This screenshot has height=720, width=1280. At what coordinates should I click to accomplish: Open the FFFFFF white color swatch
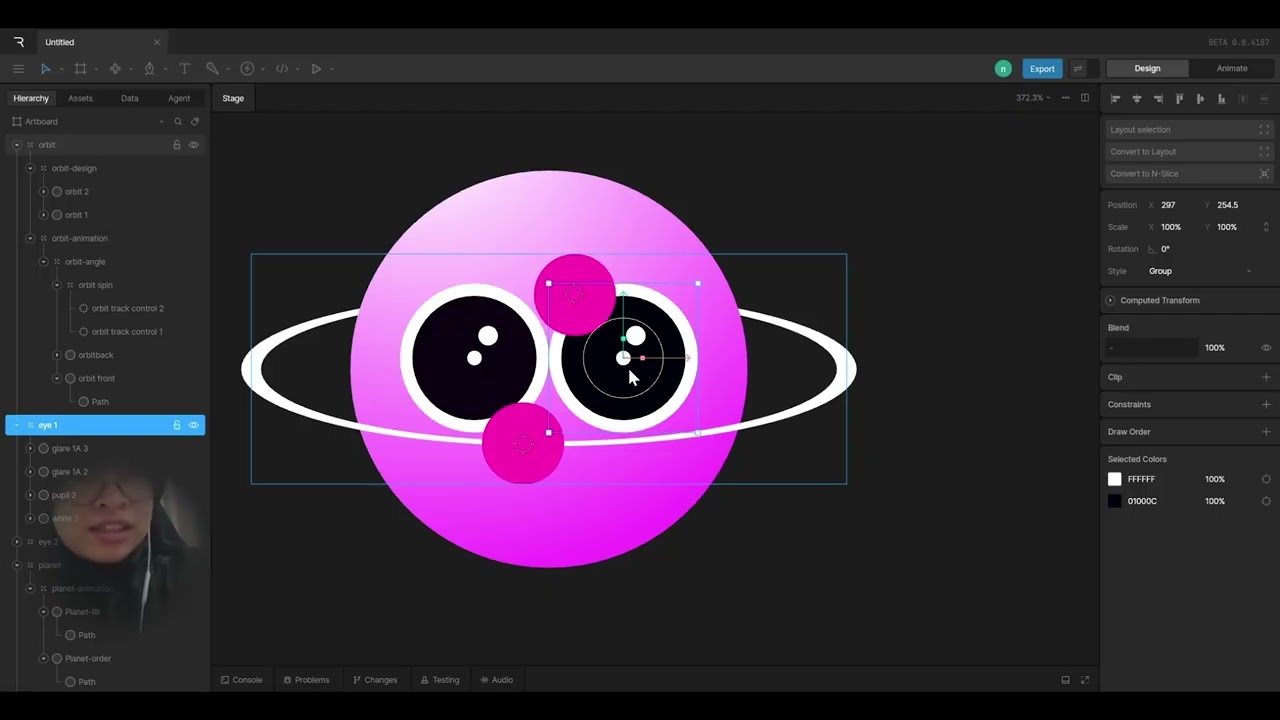tap(1115, 479)
